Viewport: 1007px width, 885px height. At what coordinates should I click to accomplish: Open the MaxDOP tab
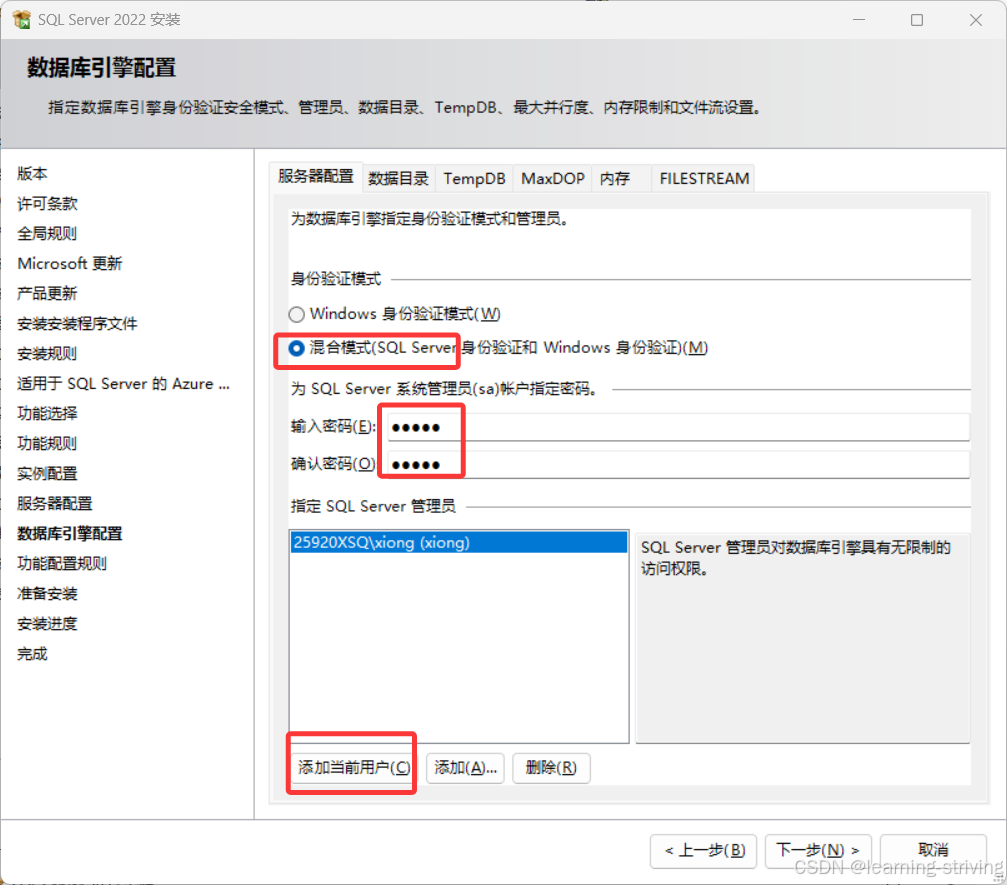click(x=552, y=179)
